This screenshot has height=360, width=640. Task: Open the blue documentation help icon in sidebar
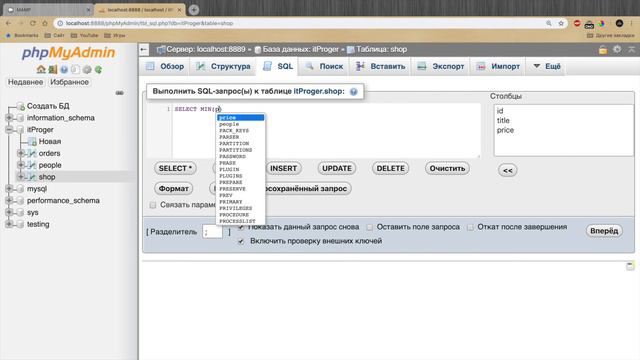click(x=64, y=70)
